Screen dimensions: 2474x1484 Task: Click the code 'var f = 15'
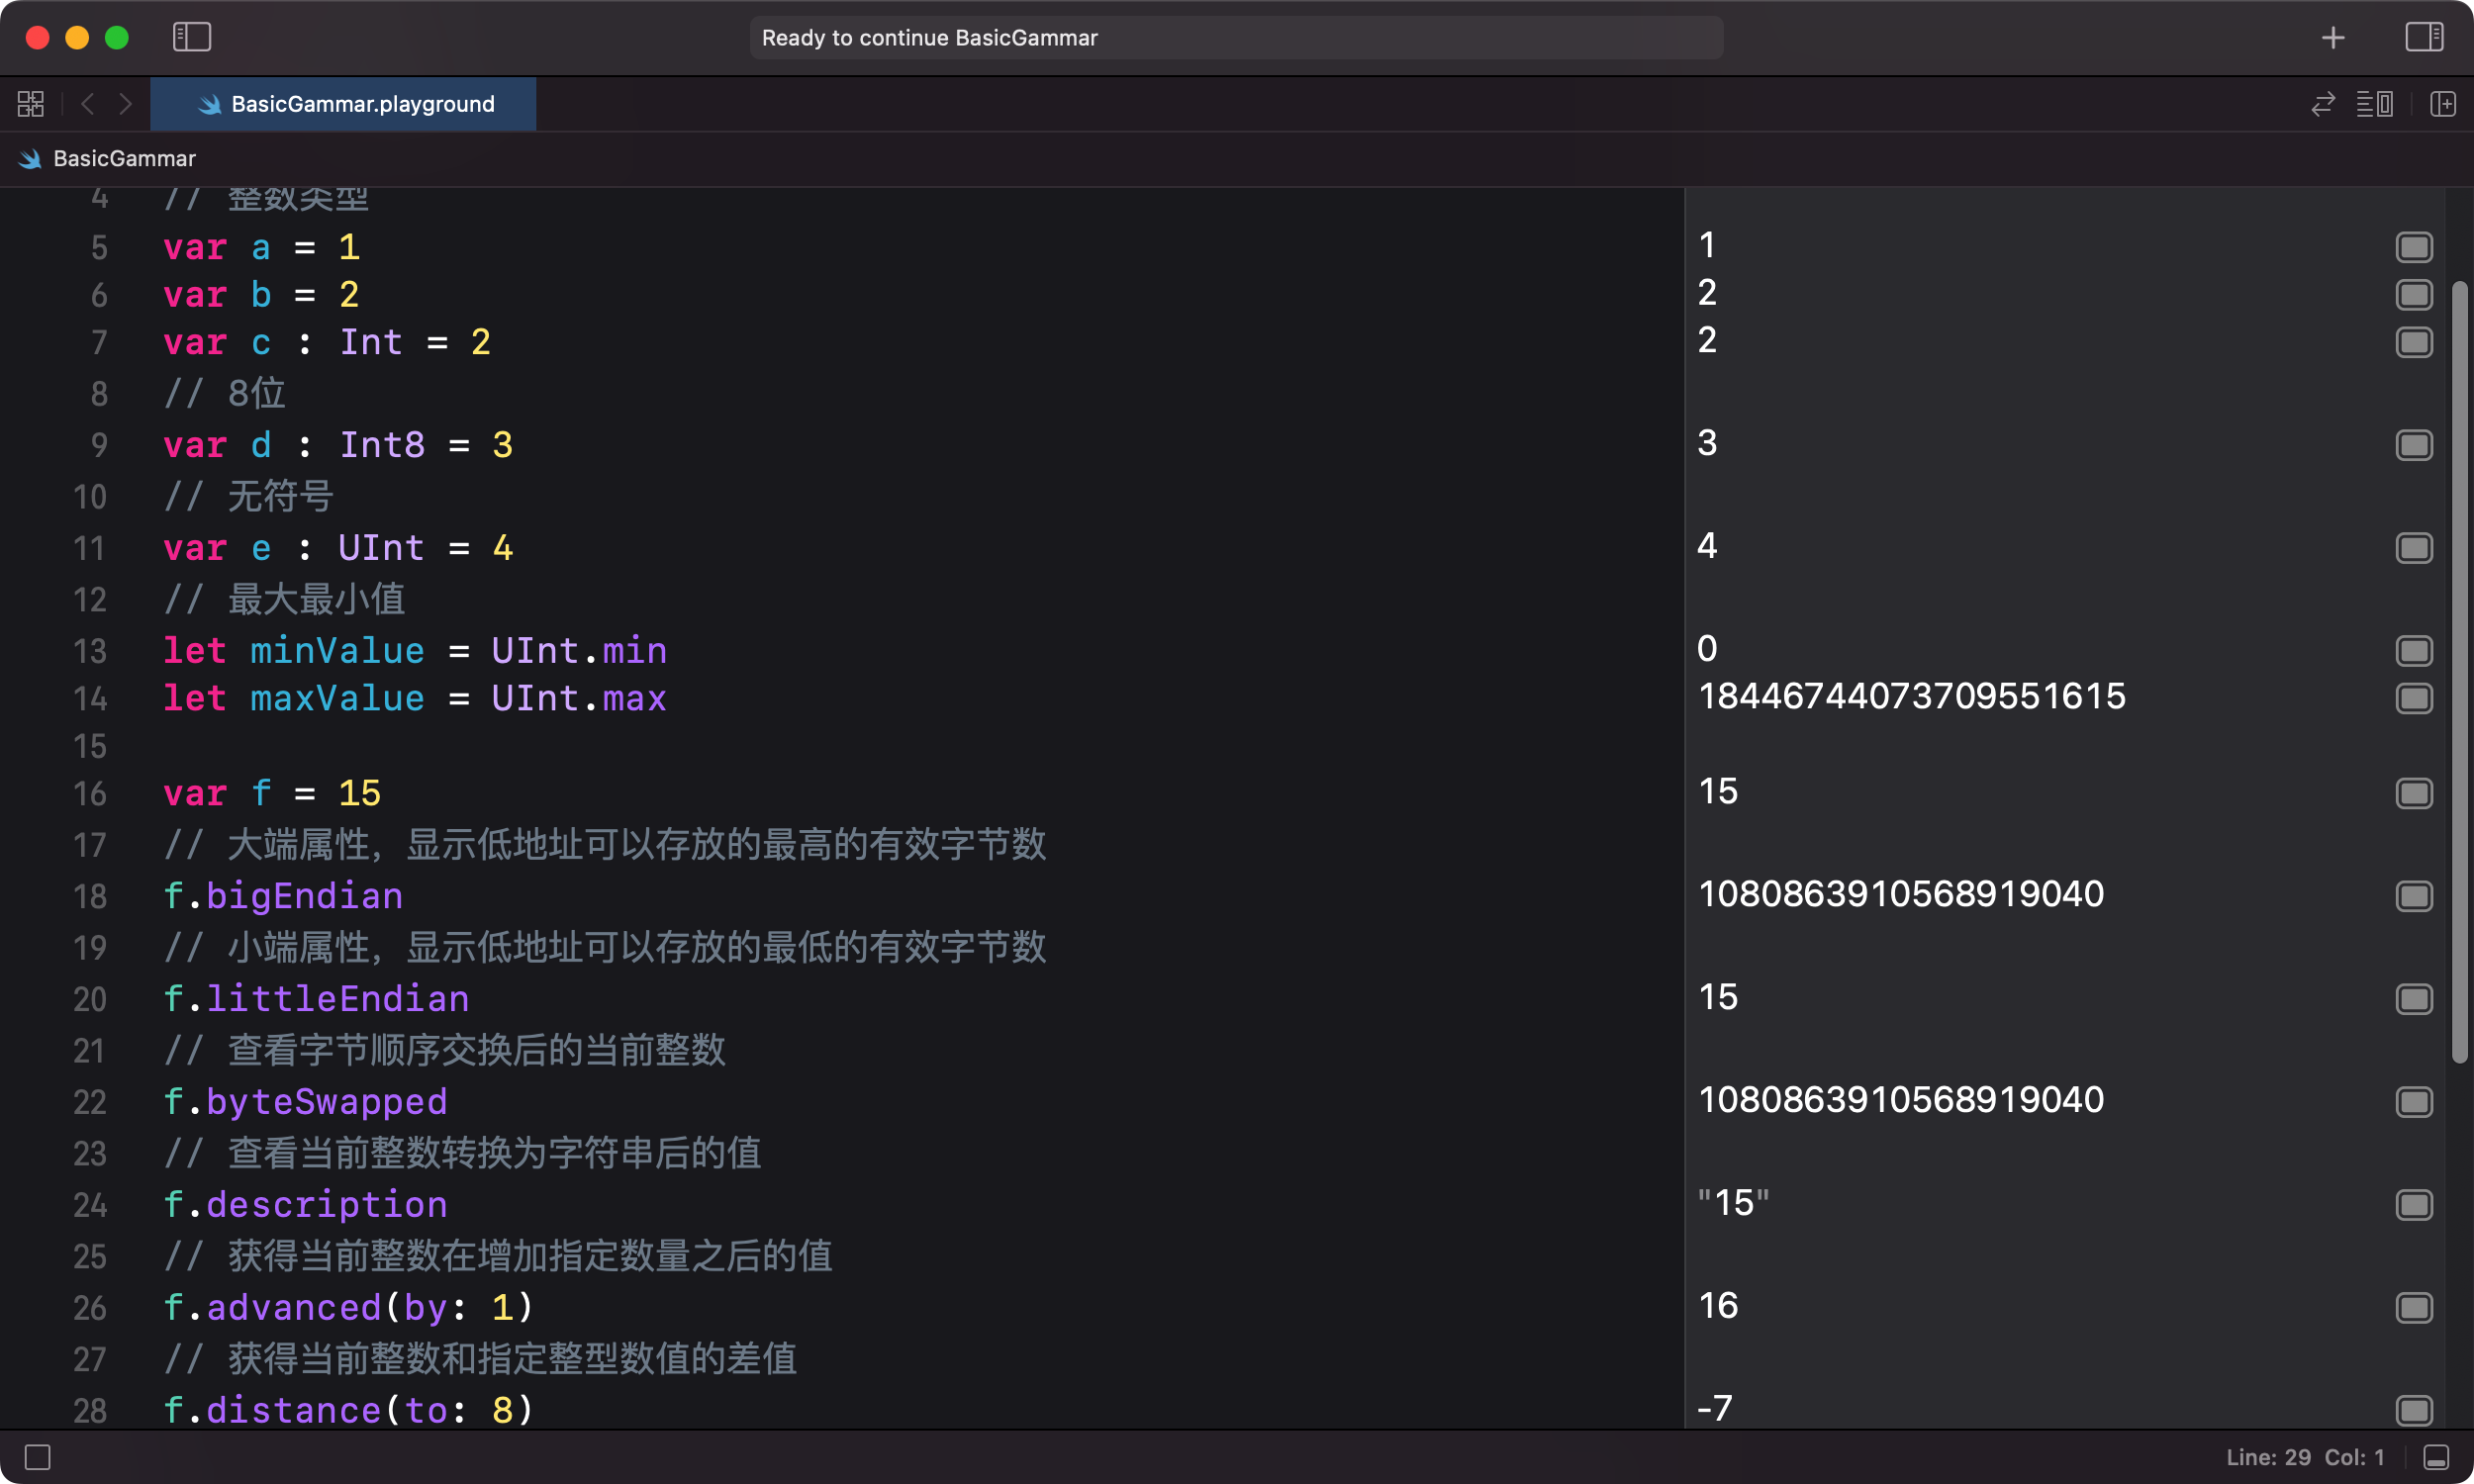tap(272, 793)
